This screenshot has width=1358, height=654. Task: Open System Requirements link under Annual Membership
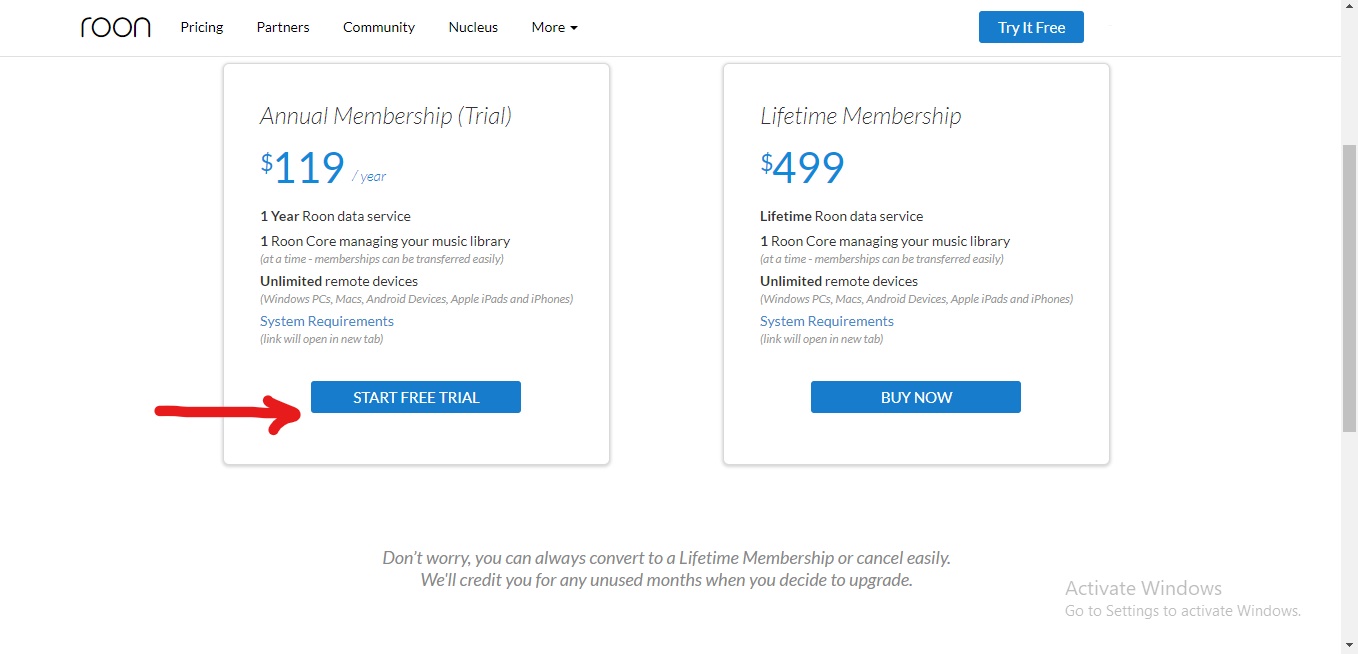(x=327, y=321)
